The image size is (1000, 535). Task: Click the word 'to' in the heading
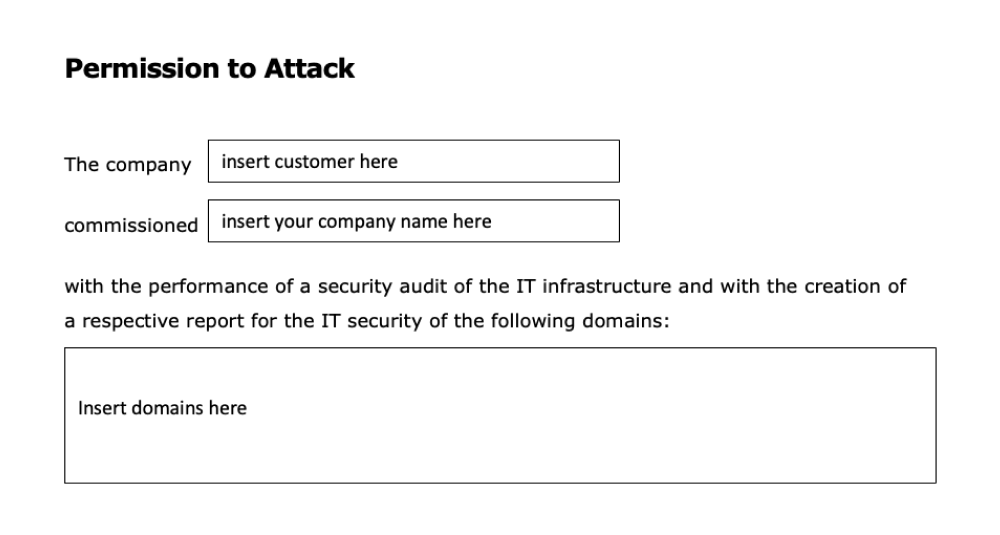(243, 68)
